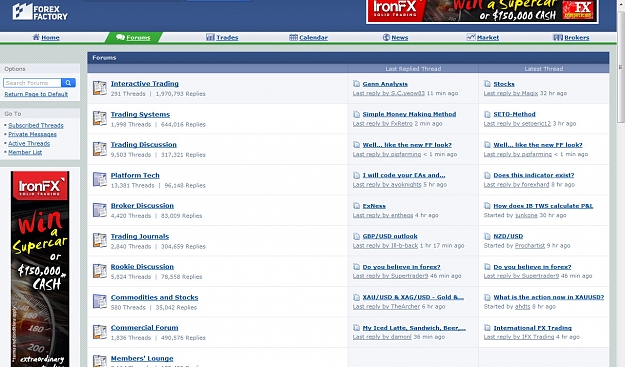Click username pipfarming under Last Replied Thread

click(406, 154)
